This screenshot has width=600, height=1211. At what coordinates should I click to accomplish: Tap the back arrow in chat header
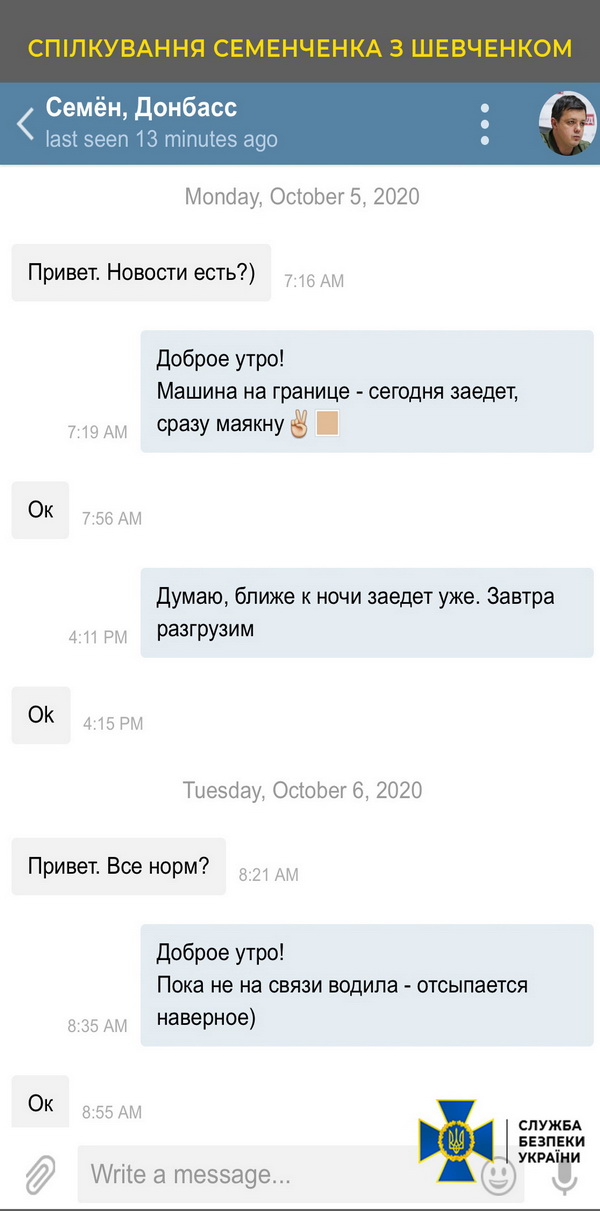[26, 123]
